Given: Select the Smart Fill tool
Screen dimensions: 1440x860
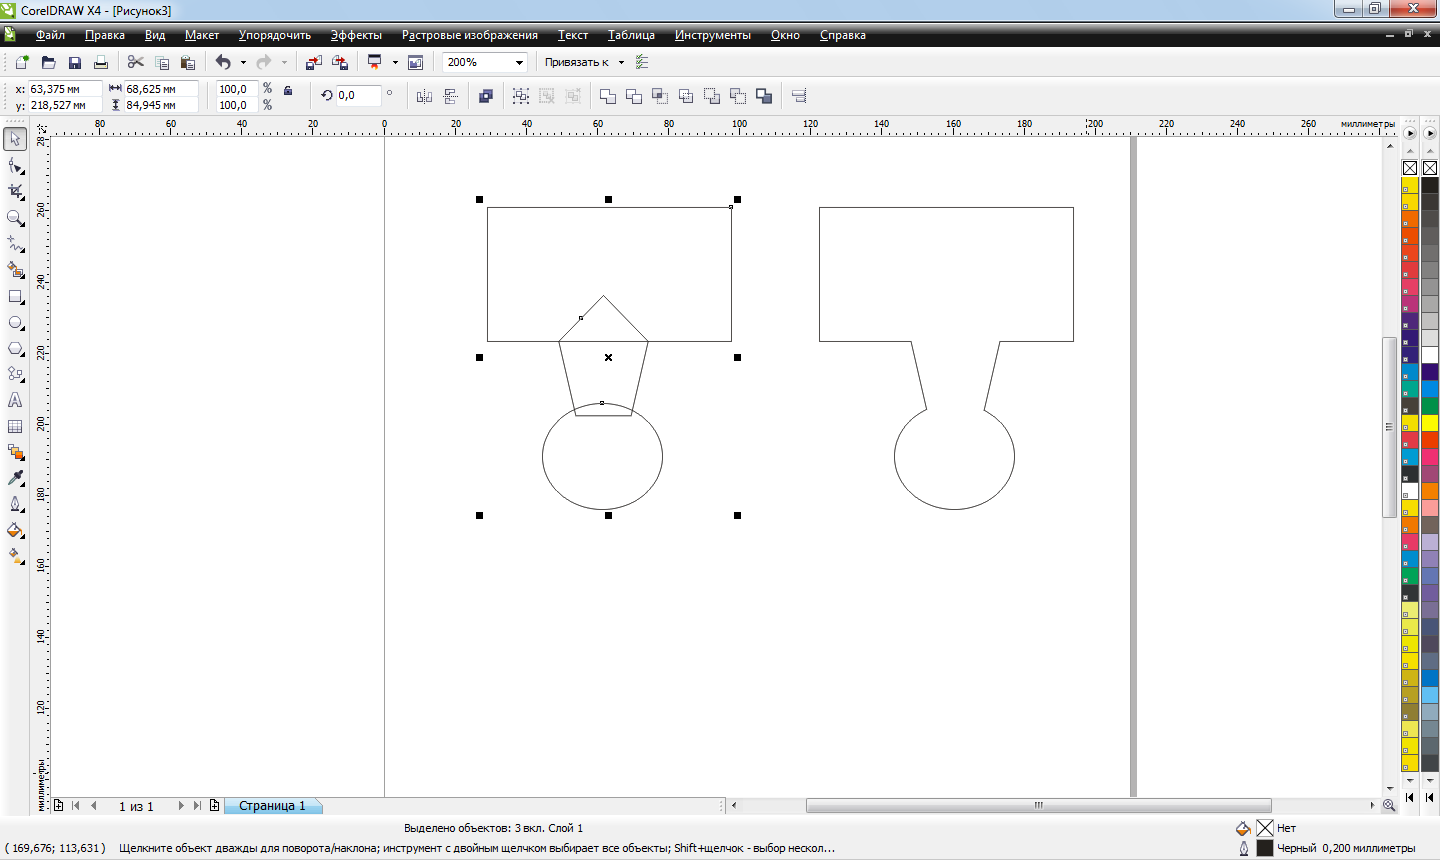Looking at the screenshot, I should click(x=15, y=270).
